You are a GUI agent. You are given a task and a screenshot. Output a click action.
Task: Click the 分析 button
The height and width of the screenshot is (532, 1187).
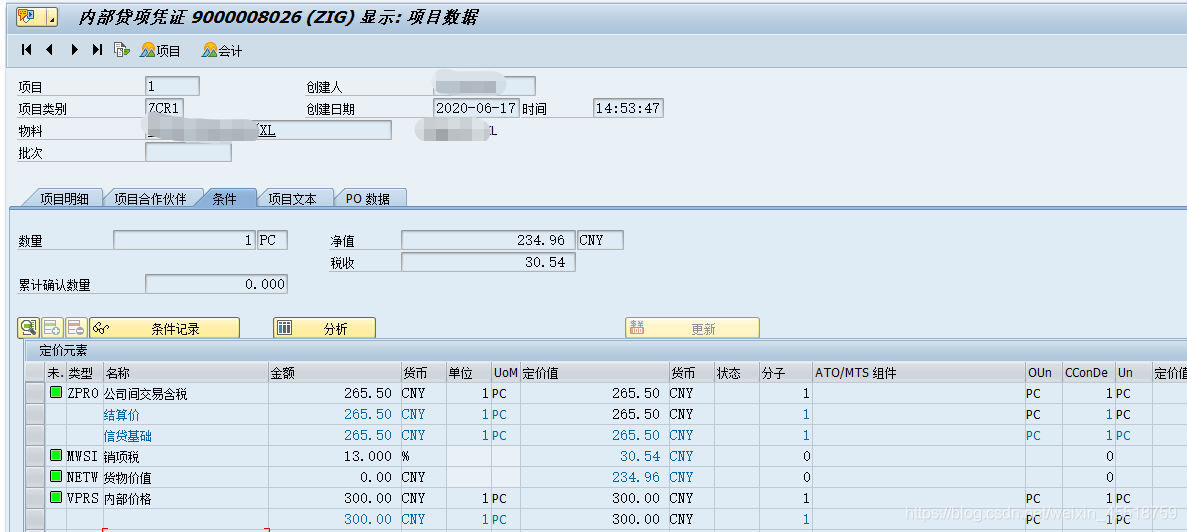324,328
